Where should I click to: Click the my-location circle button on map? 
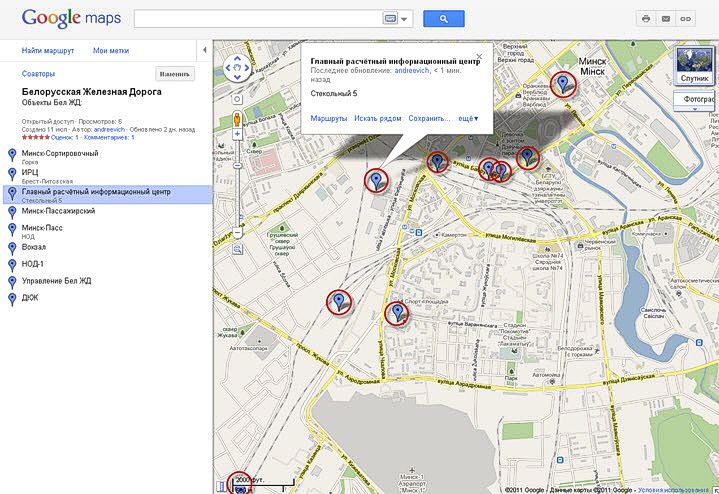[x=237, y=99]
